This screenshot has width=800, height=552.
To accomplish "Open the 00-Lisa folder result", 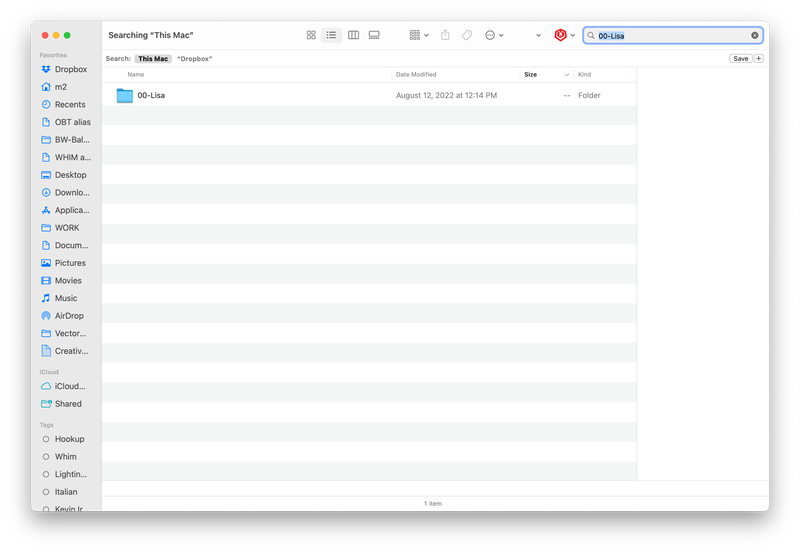I will tap(150, 96).
